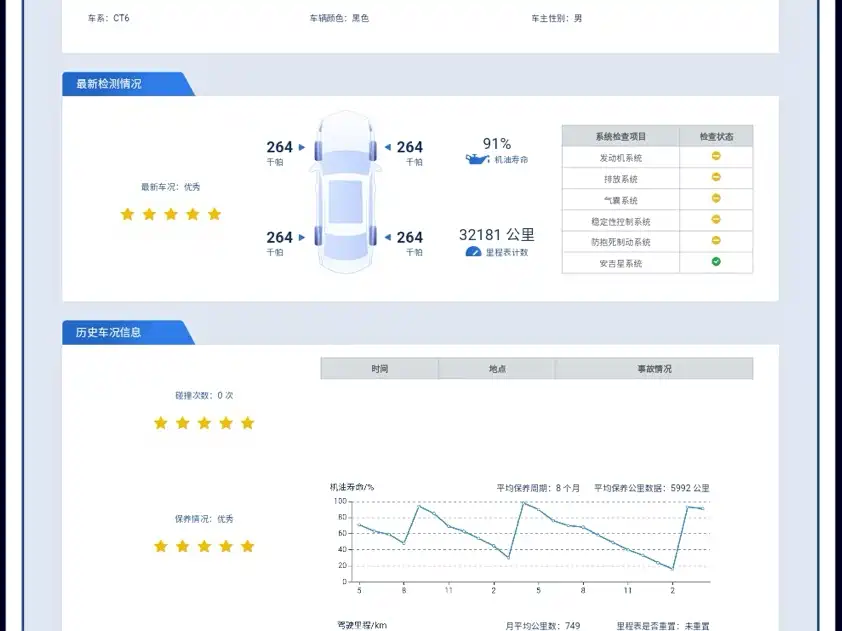Click the front-left tire on the car diagram
Screen dimensions: 842x631
point(319,150)
